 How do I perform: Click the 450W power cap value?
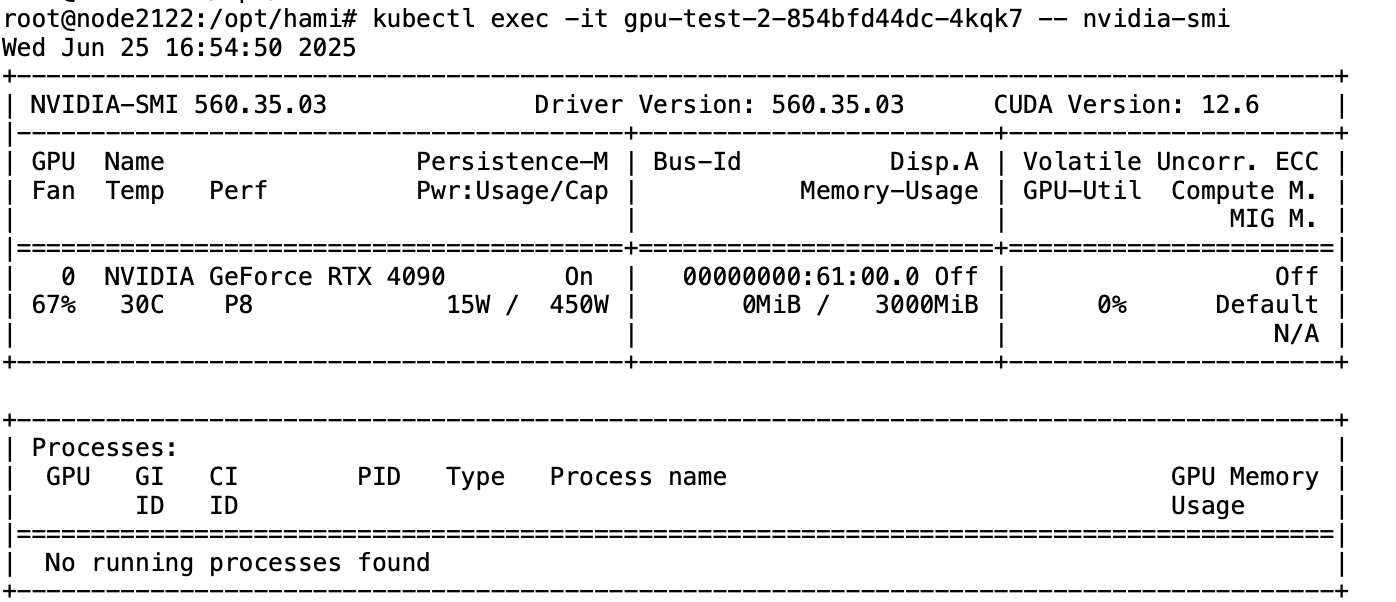579,305
